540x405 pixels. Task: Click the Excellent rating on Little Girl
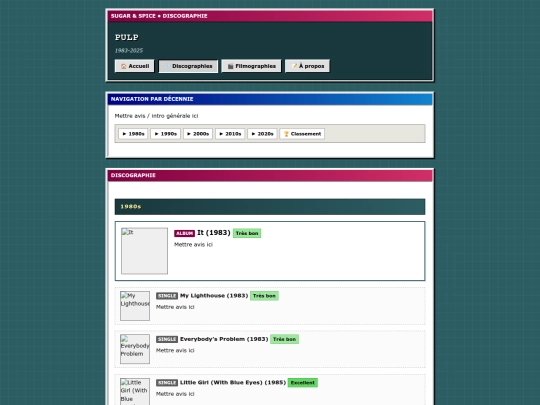tap(302, 383)
